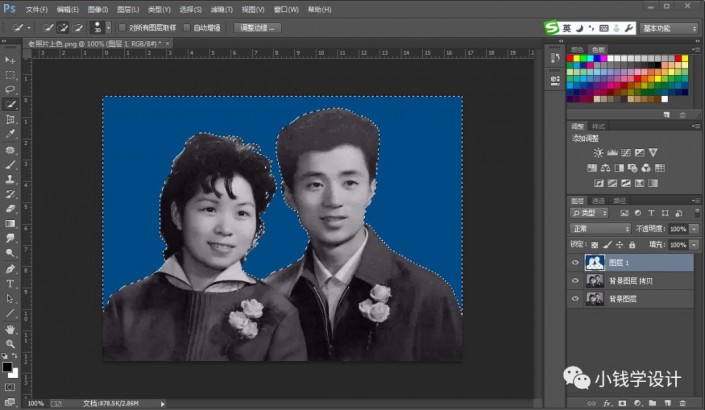Select the Crop tool
Image resolution: width=705 pixels, height=410 pixels.
pos(10,118)
